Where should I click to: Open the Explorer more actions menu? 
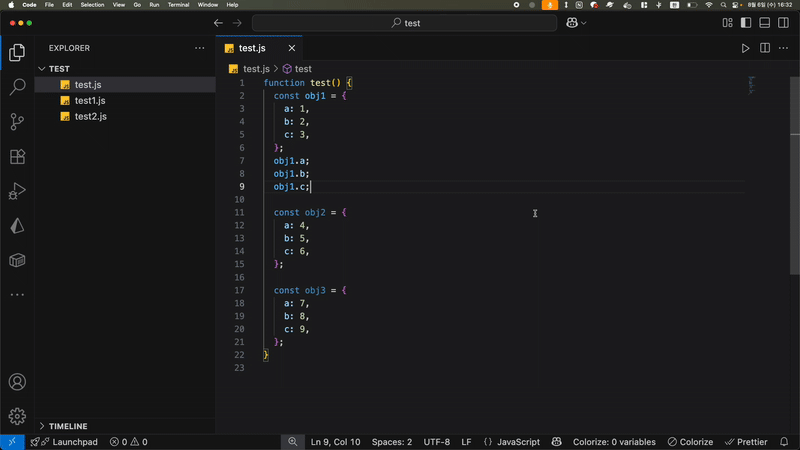tap(200, 48)
